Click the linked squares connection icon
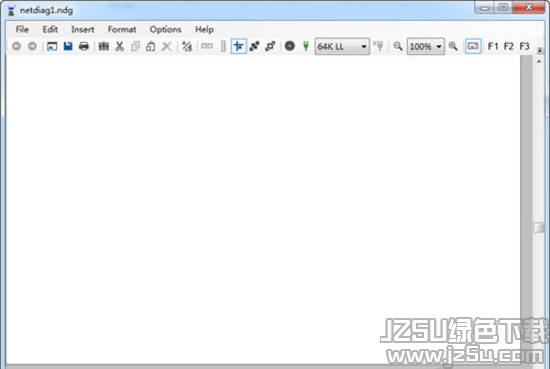The height and width of the screenshot is (369, 550). pyautogui.click(x=270, y=46)
